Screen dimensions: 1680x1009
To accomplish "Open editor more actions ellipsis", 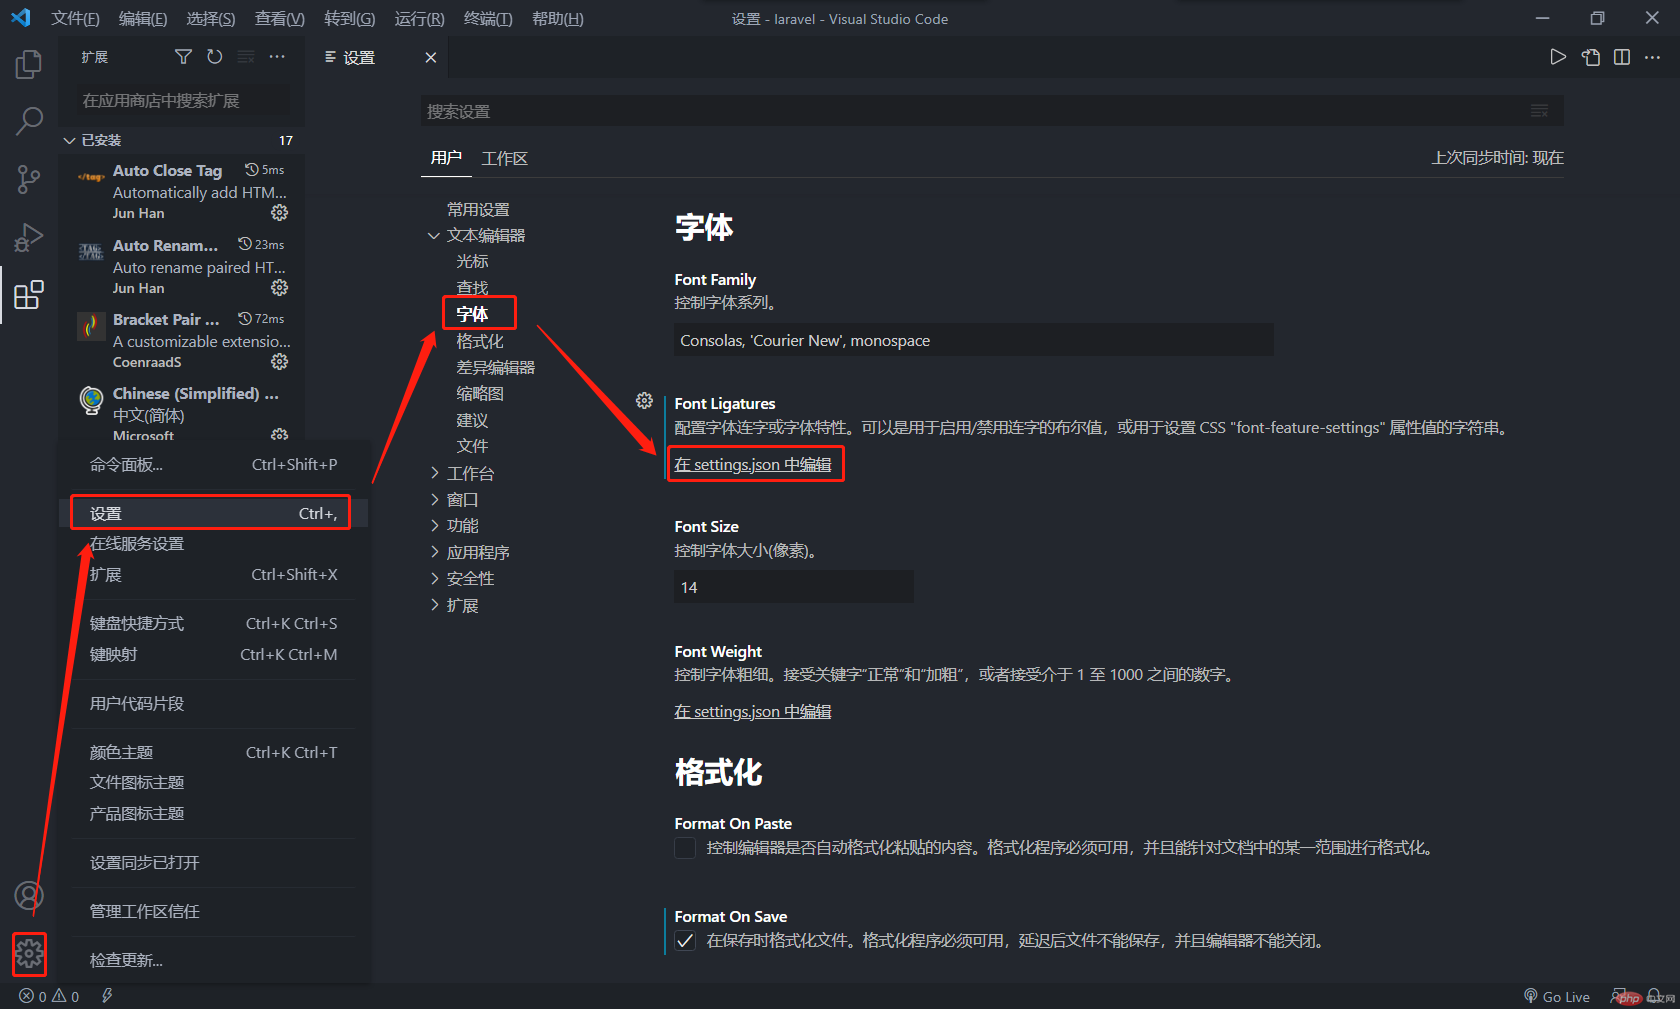I will [x=1653, y=57].
